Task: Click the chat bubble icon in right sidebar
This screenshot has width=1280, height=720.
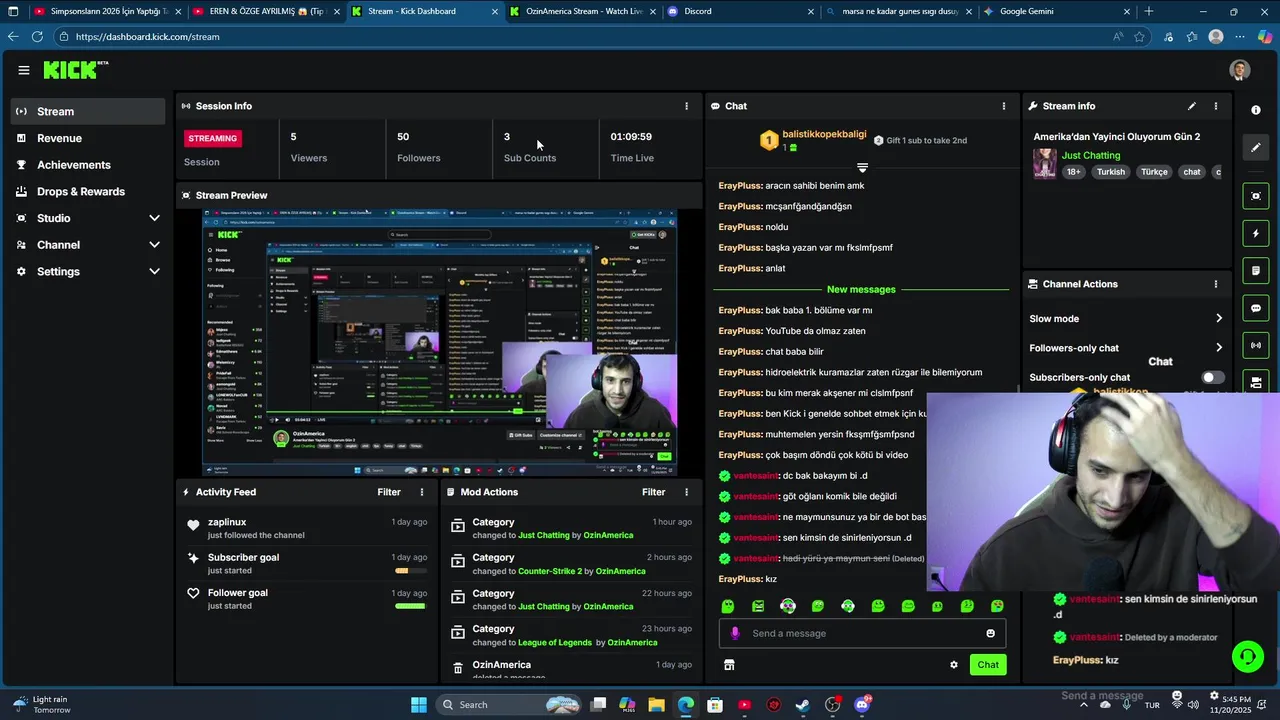Action: tap(1256, 308)
